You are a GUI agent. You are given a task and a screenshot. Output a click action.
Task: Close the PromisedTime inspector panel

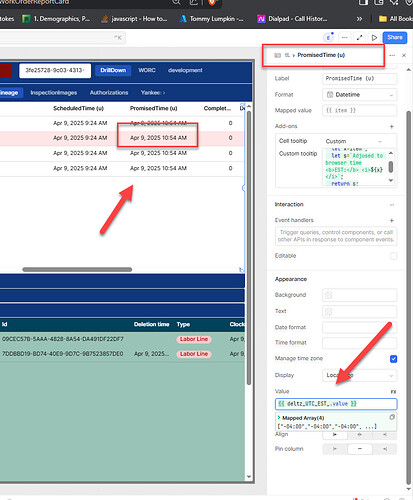pyautogui.click(x=404, y=55)
